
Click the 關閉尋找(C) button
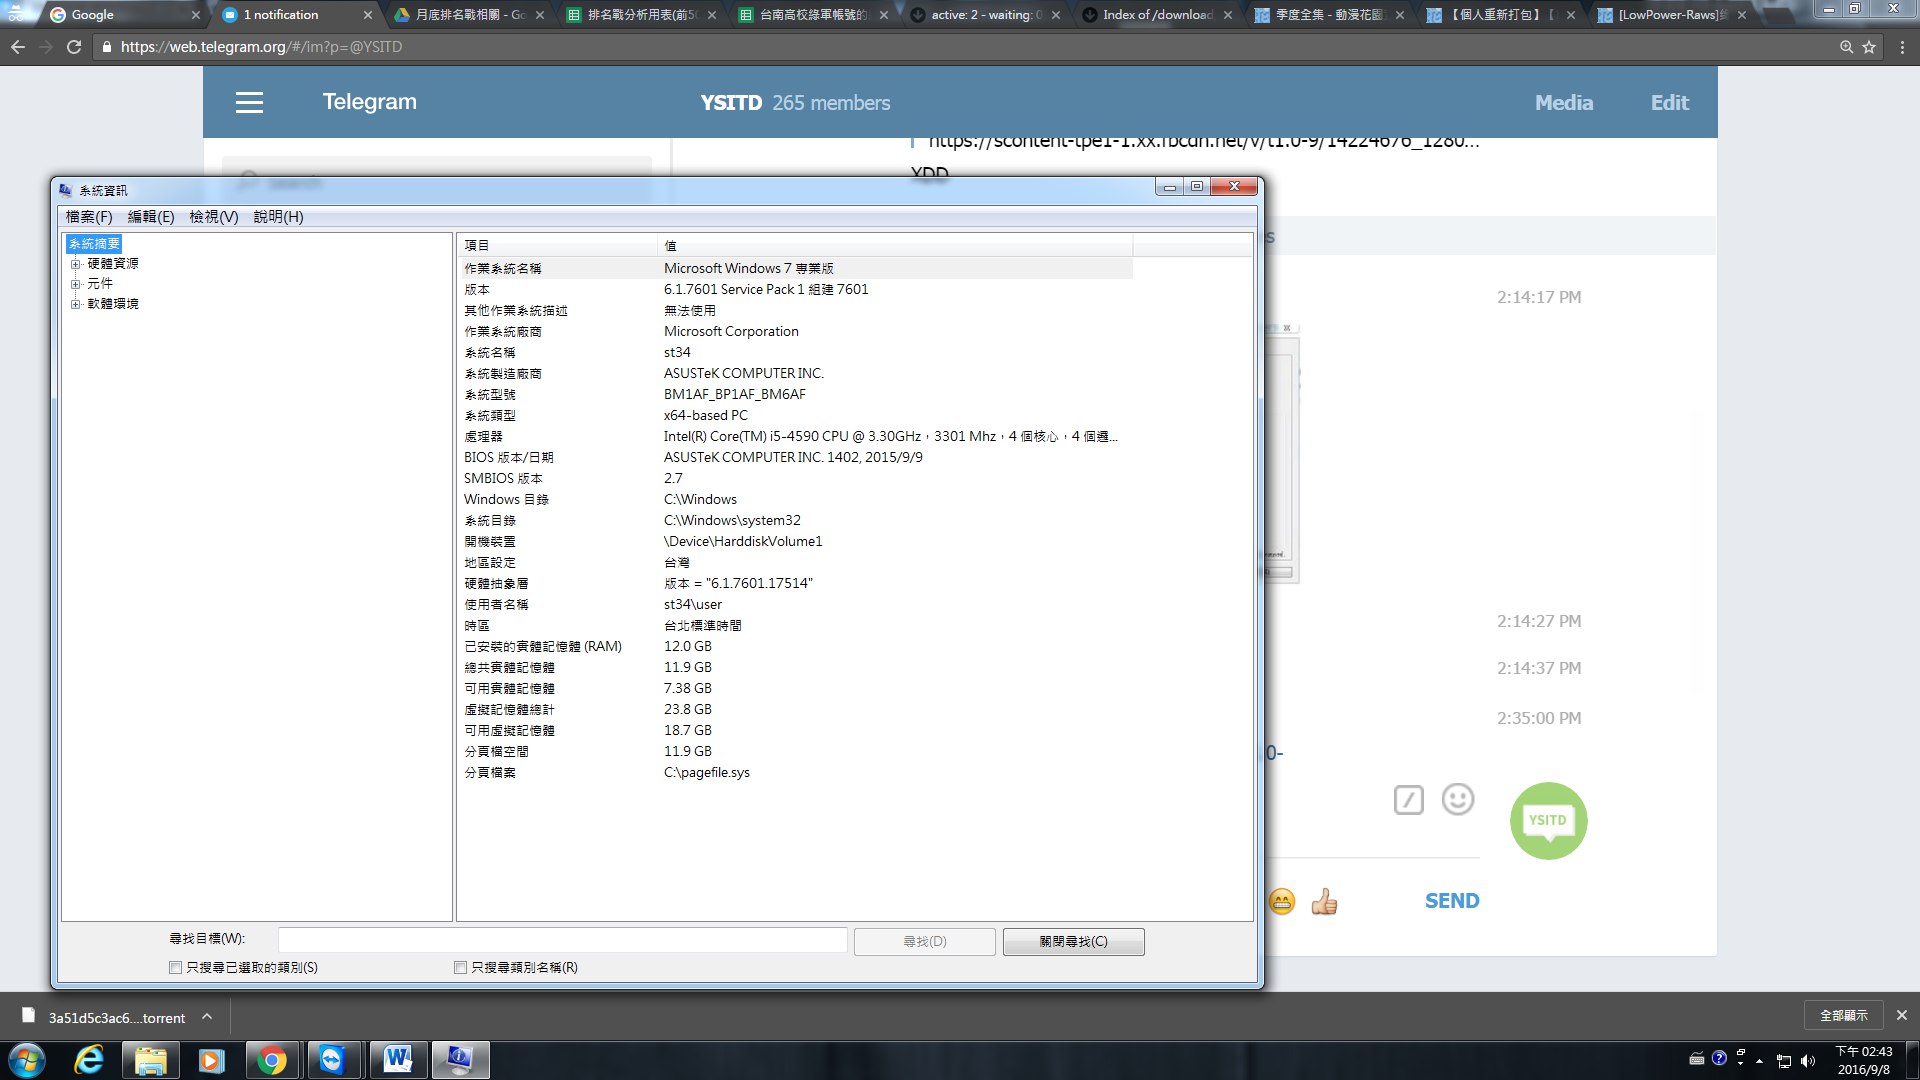1073,942
